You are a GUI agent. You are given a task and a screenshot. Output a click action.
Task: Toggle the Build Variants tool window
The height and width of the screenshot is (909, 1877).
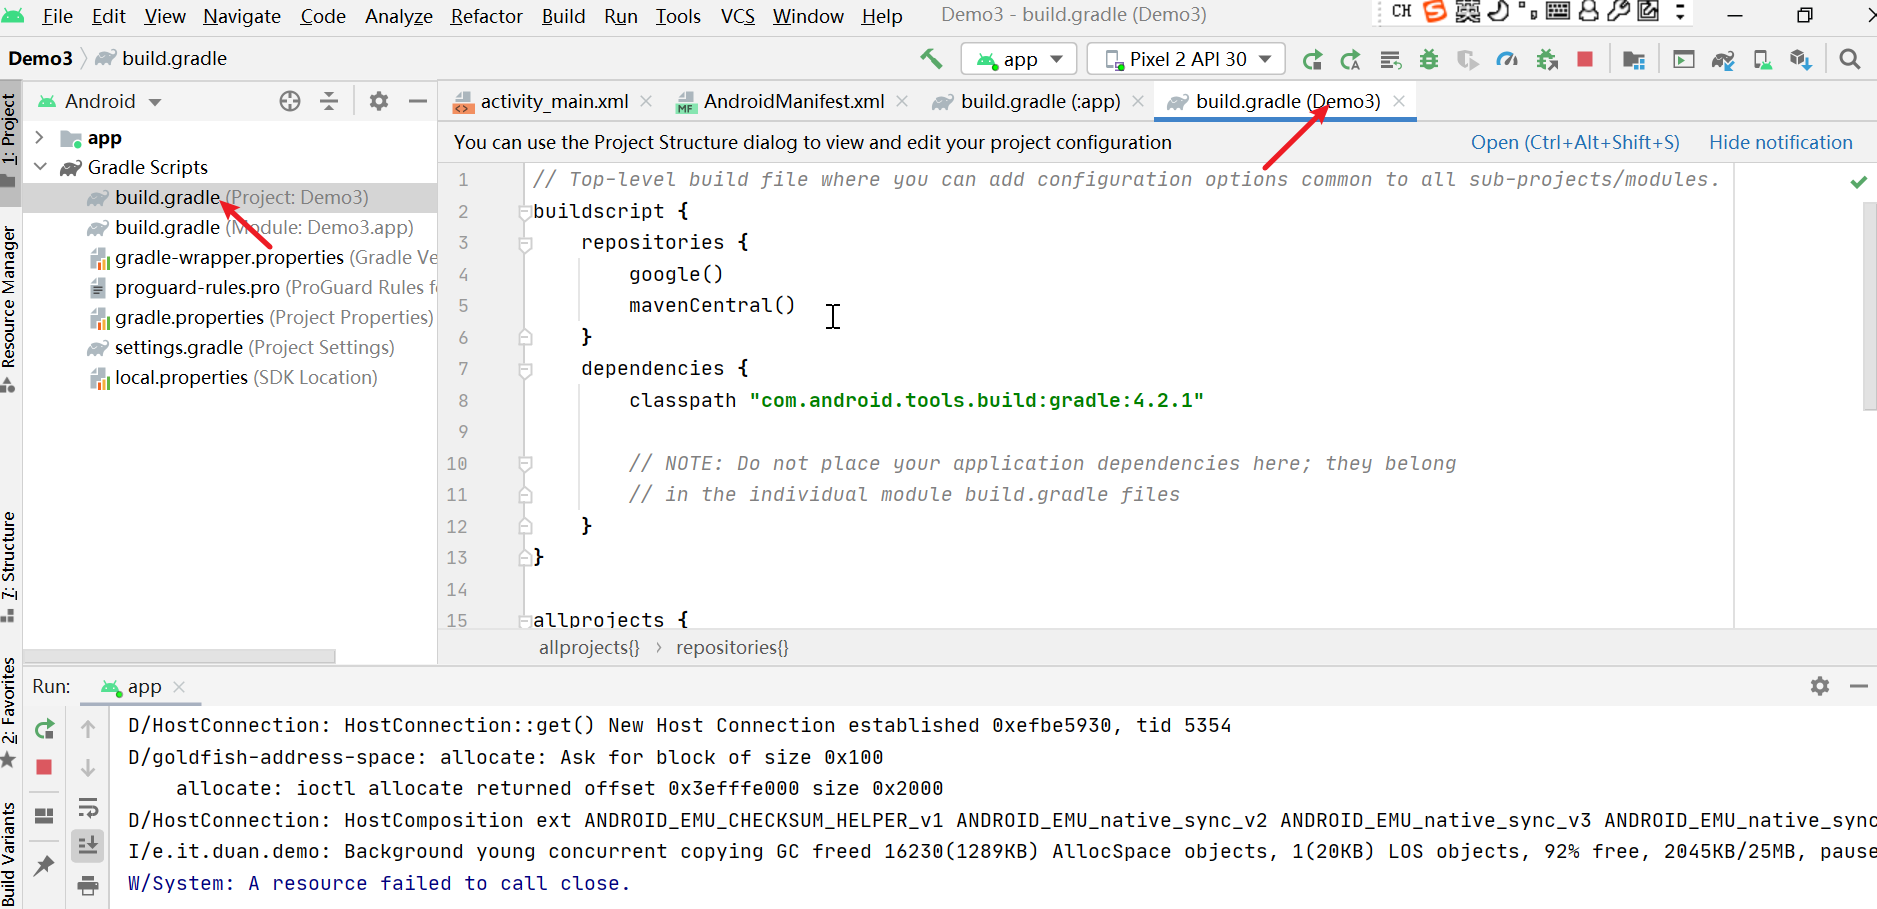(9, 853)
